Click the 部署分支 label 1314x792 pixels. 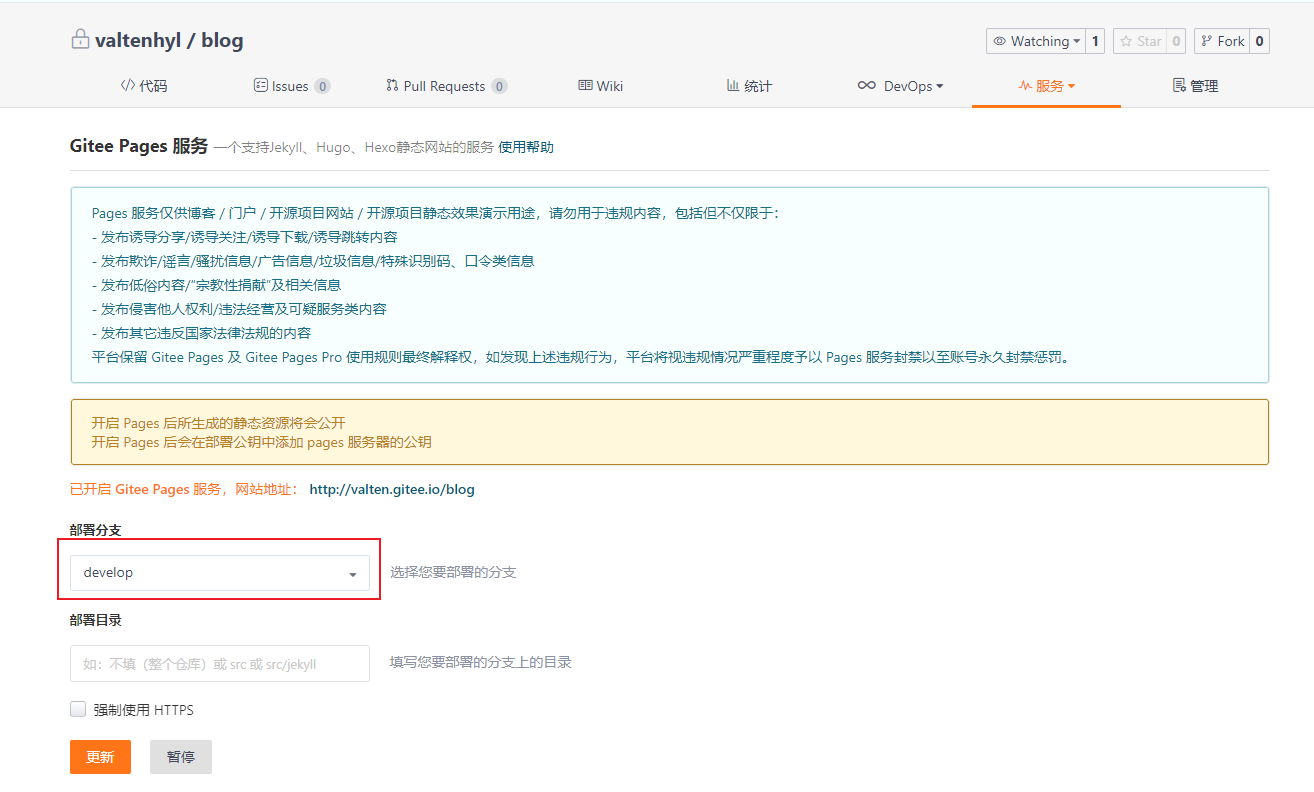pos(96,529)
